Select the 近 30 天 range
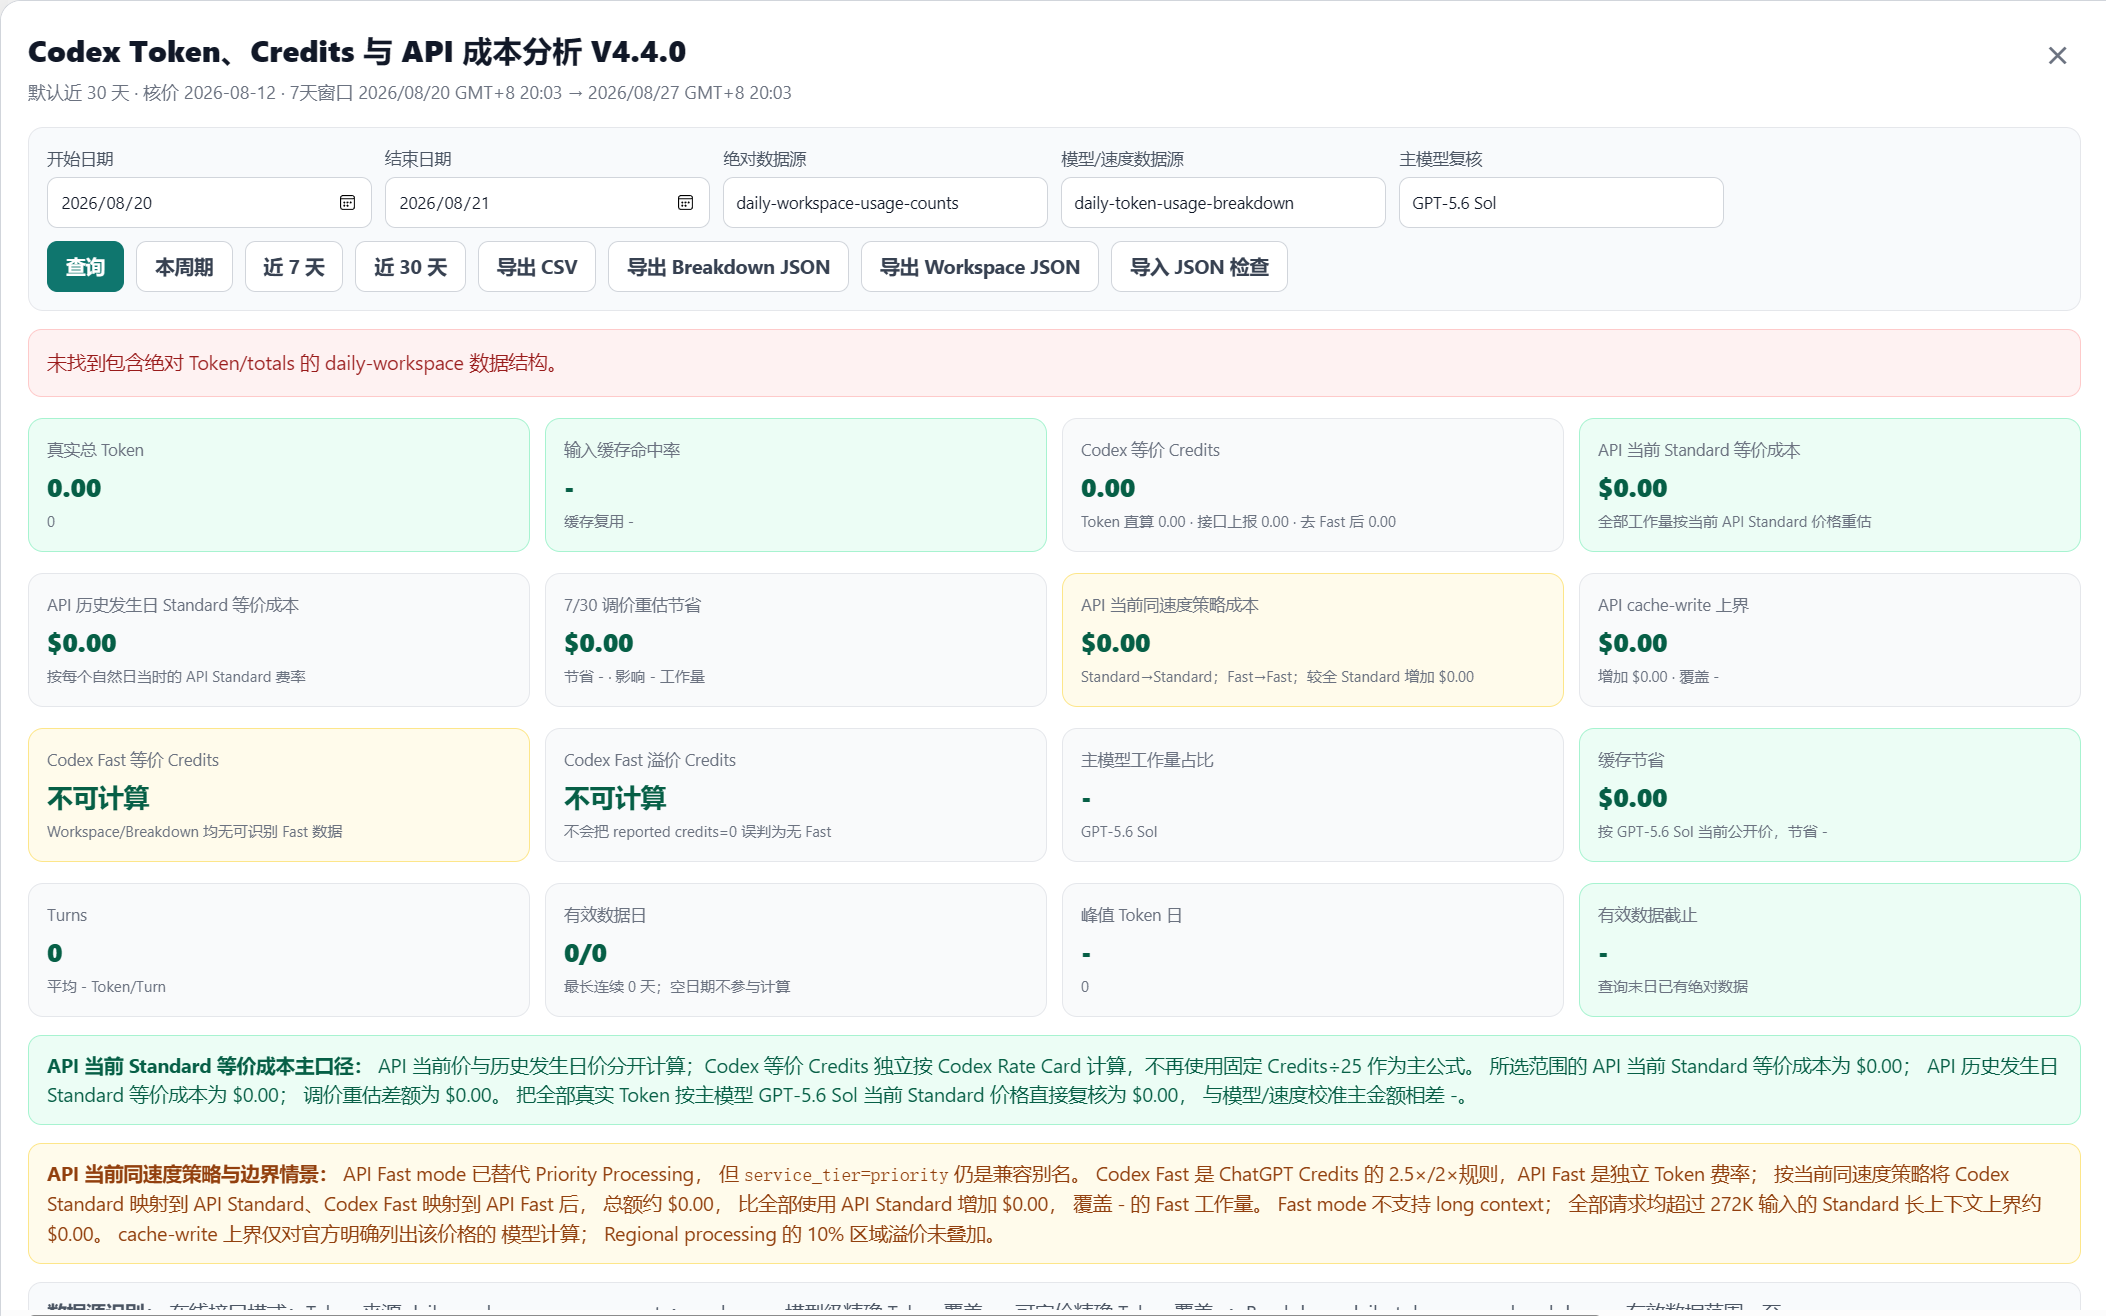The image size is (2106, 1316). coord(410,266)
